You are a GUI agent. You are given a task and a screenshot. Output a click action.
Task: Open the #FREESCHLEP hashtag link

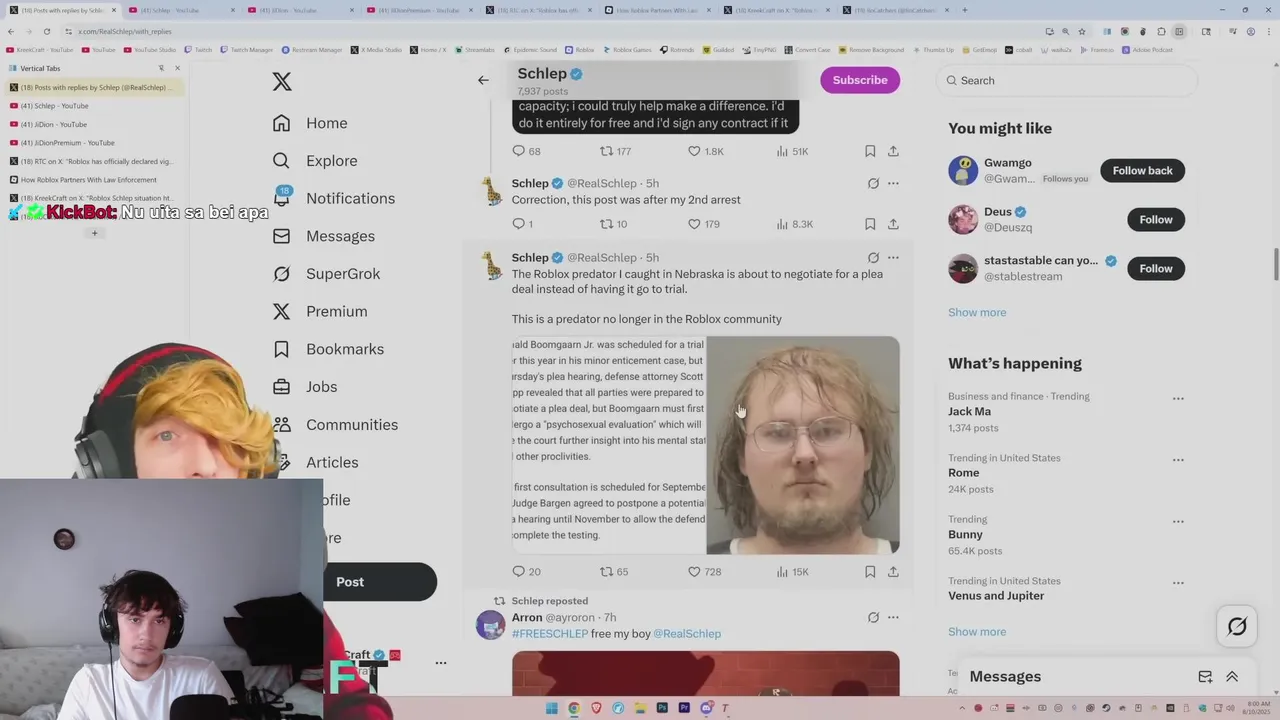[550, 633]
